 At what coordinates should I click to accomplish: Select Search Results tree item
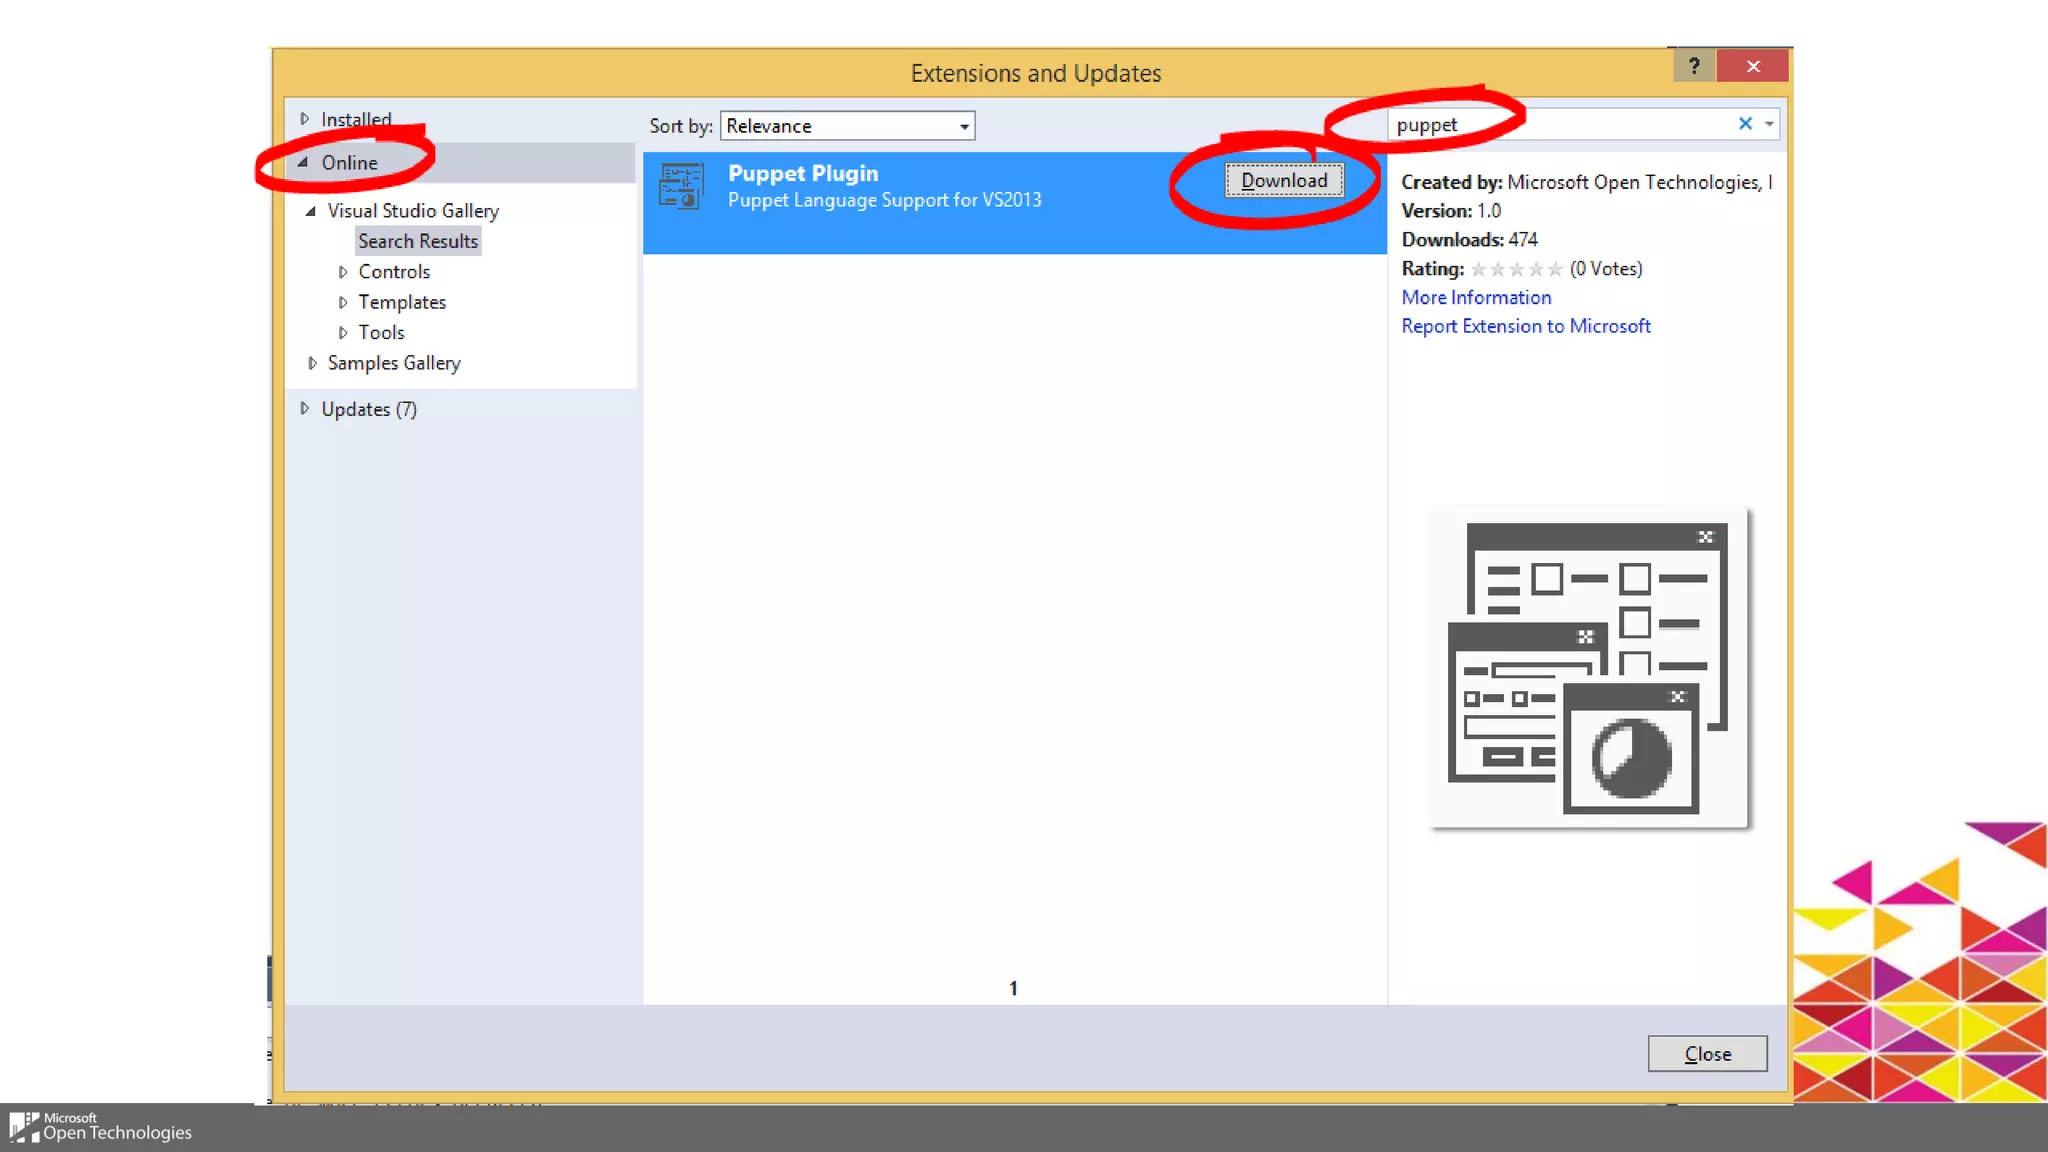pyautogui.click(x=418, y=241)
